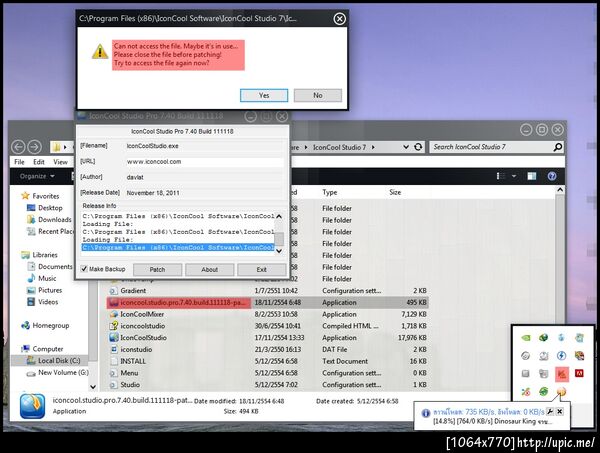The image size is (600, 453).
Task: Expand the arrow after IconCool Studio 7 breadcrumb
Action: pos(373,147)
